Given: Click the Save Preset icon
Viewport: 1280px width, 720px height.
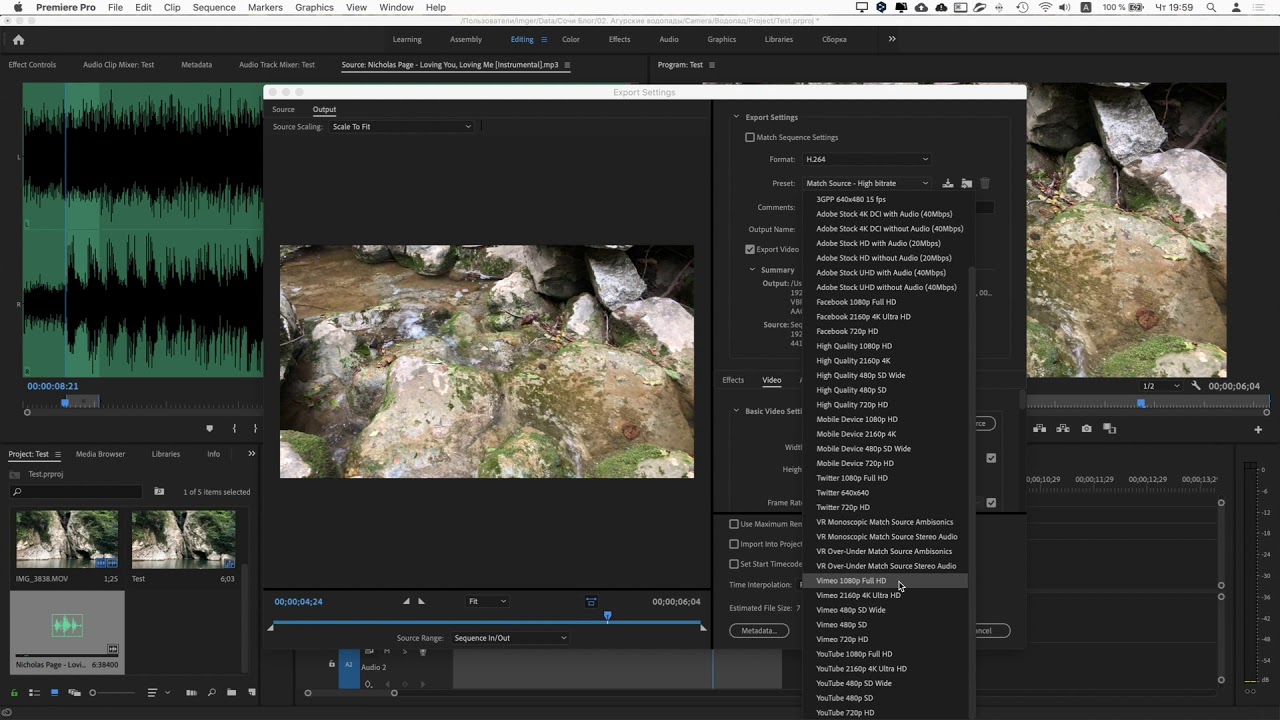Looking at the screenshot, I should (948, 183).
